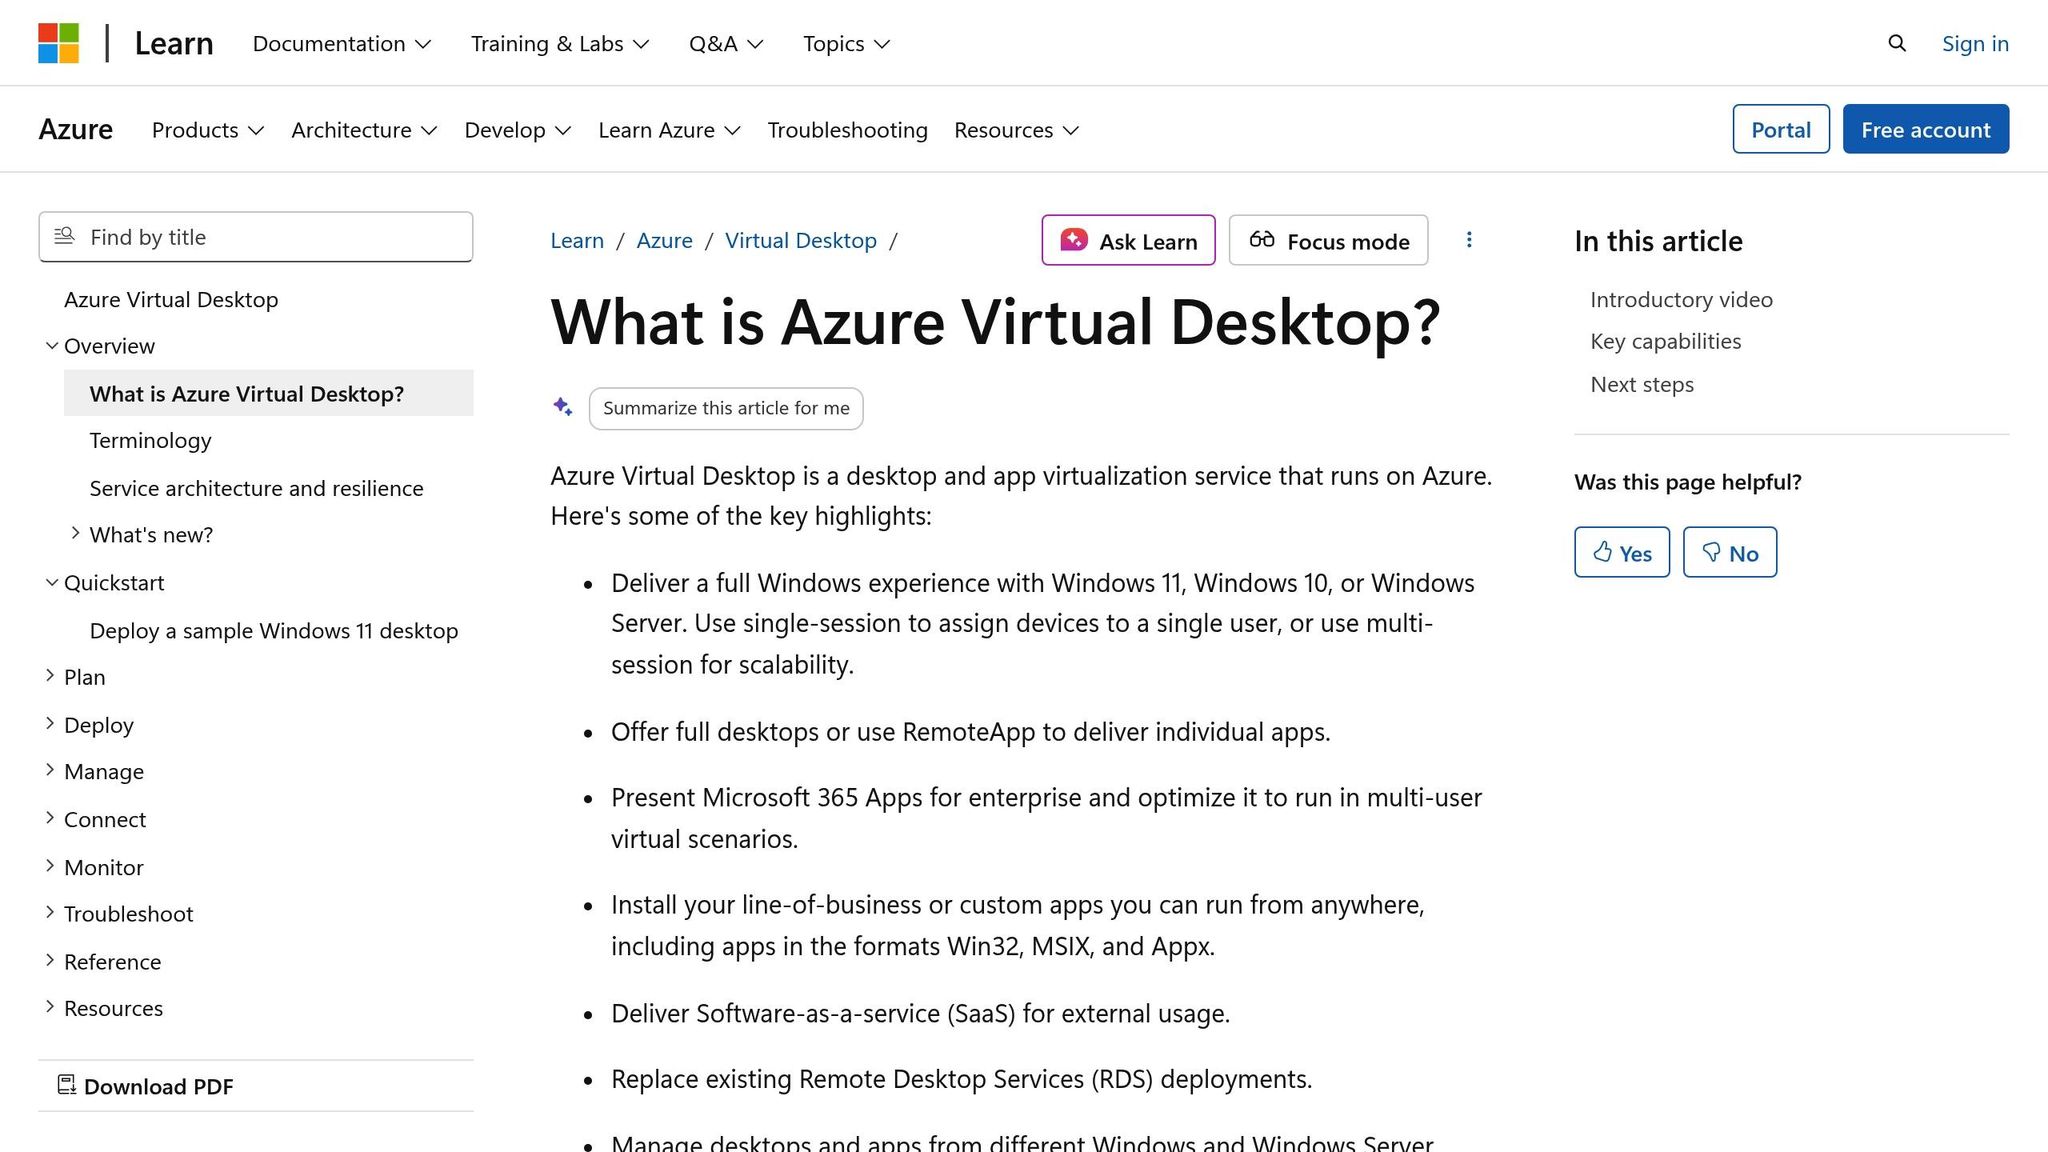
Task: Focus the Find by title filter field
Action: pyautogui.click(x=256, y=237)
